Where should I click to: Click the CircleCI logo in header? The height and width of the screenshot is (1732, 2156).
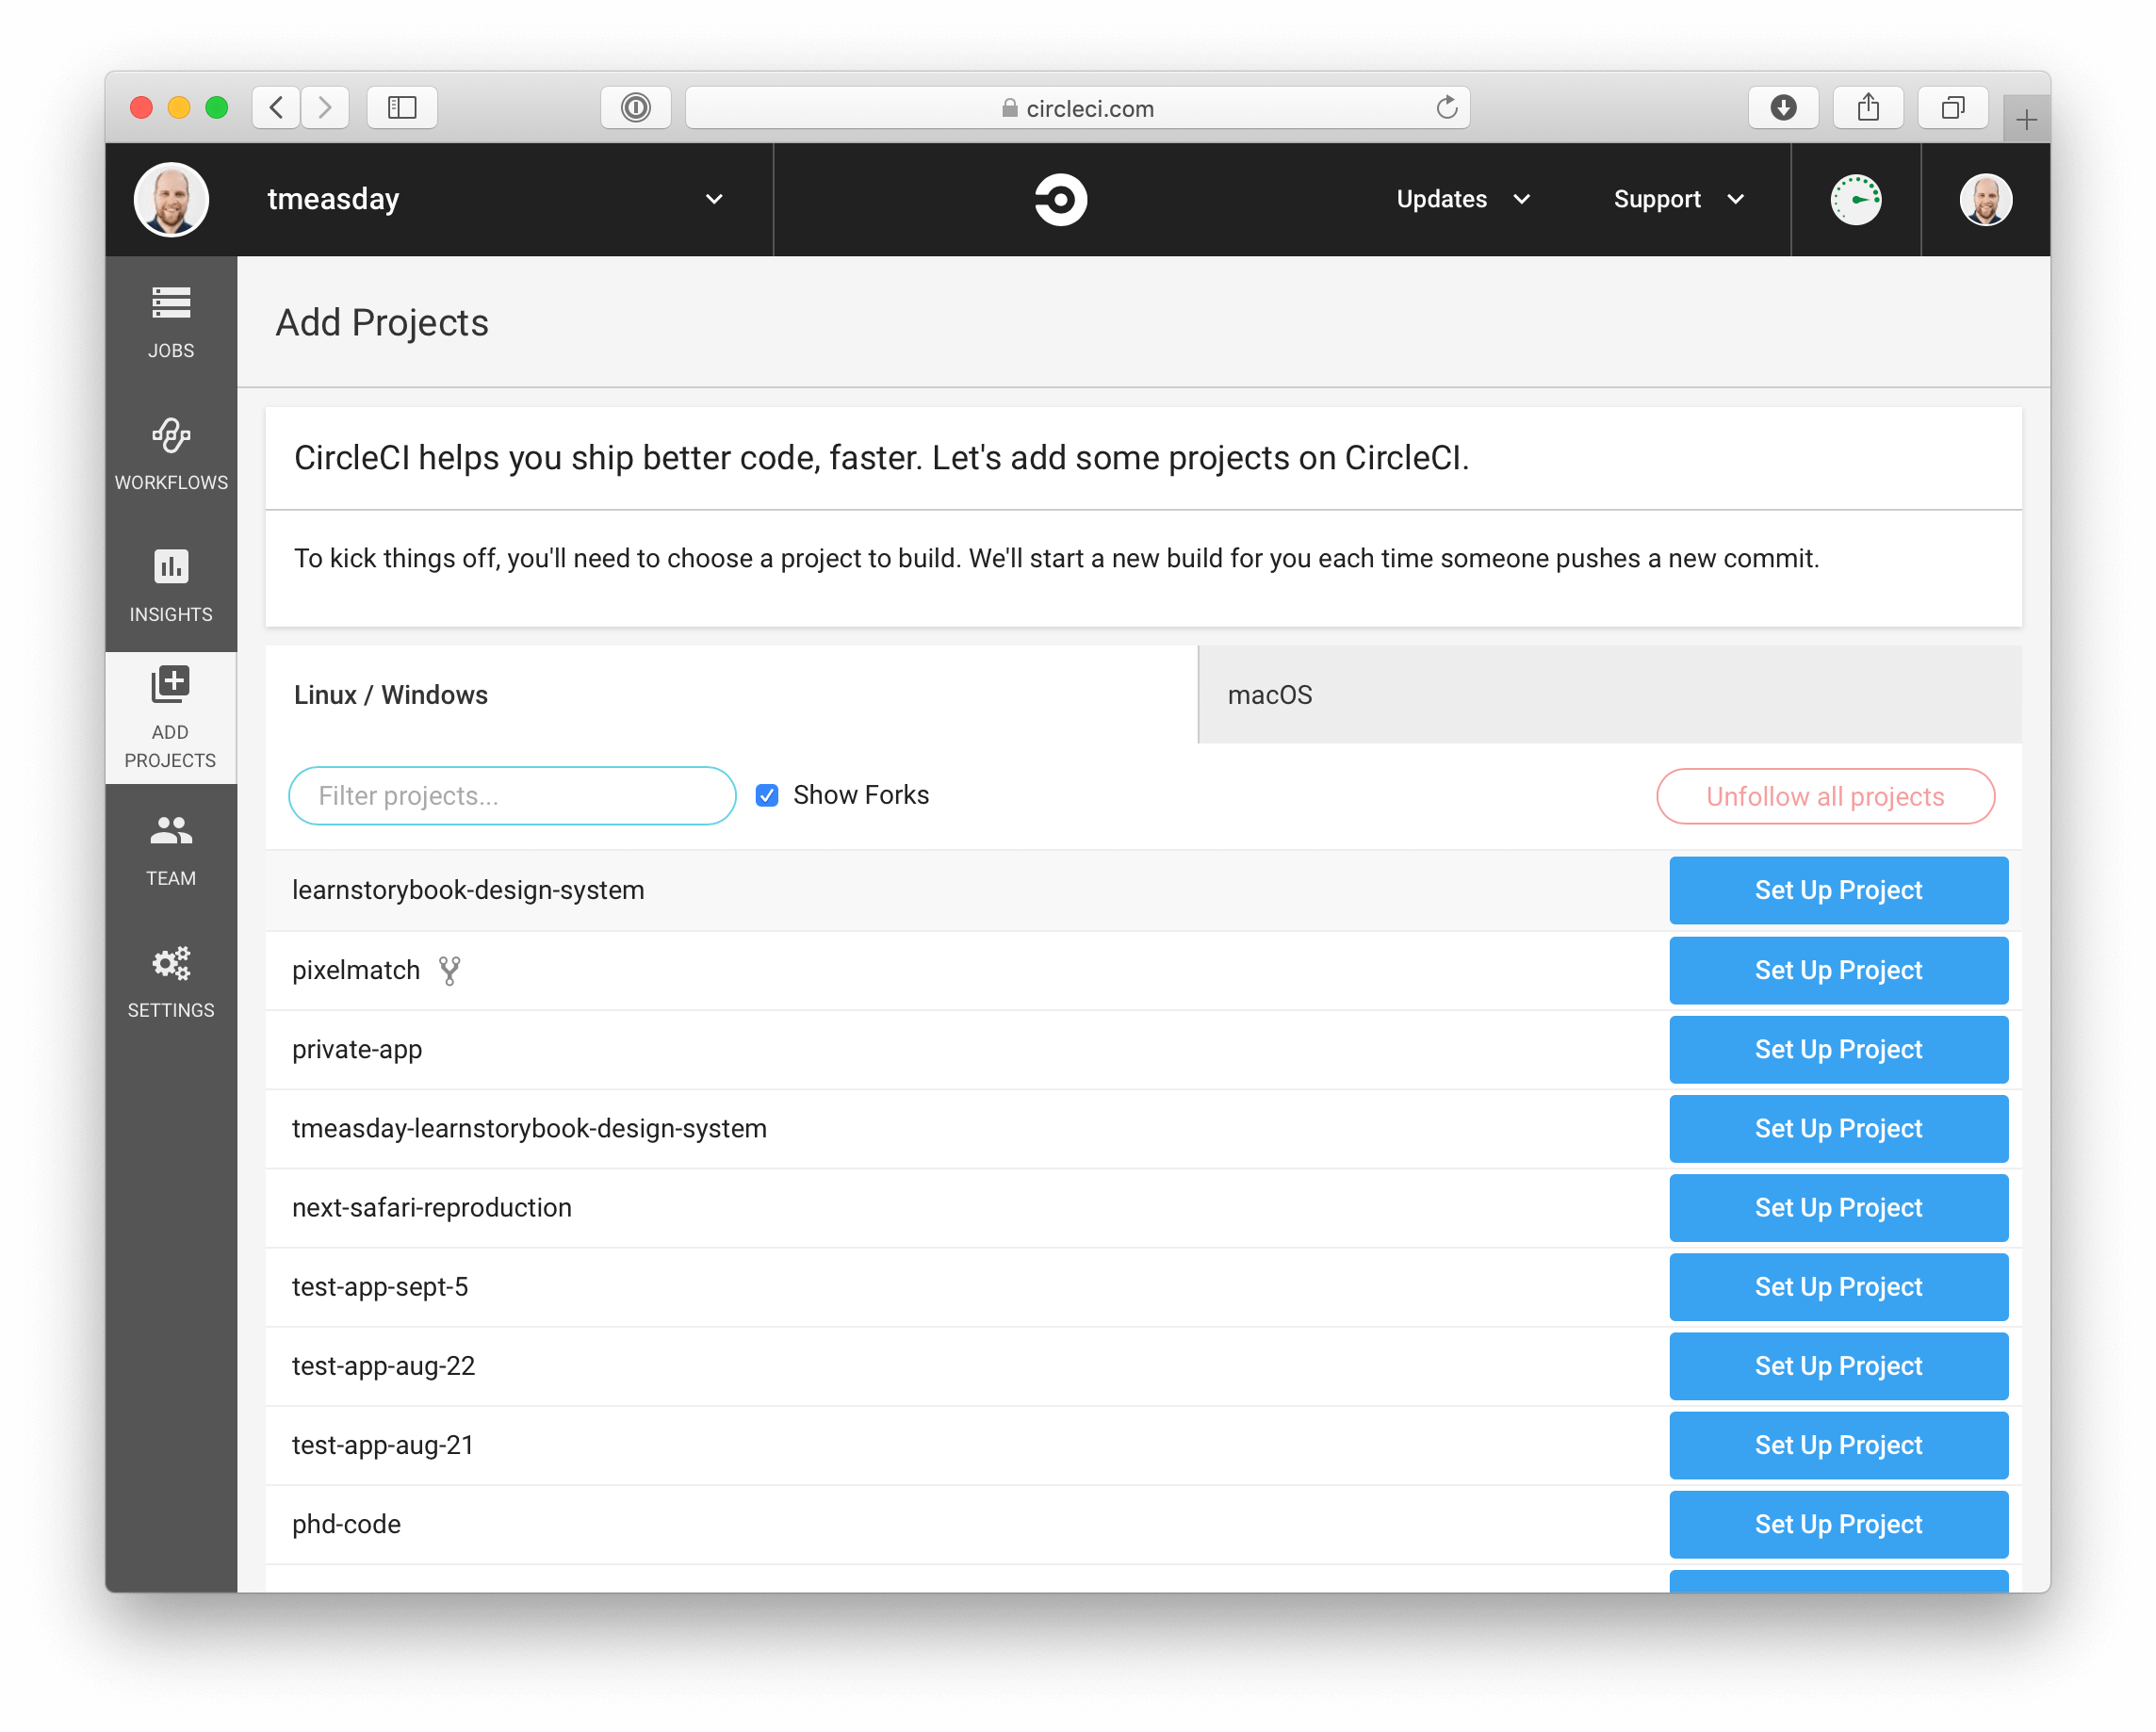(x=1060, y=200)
